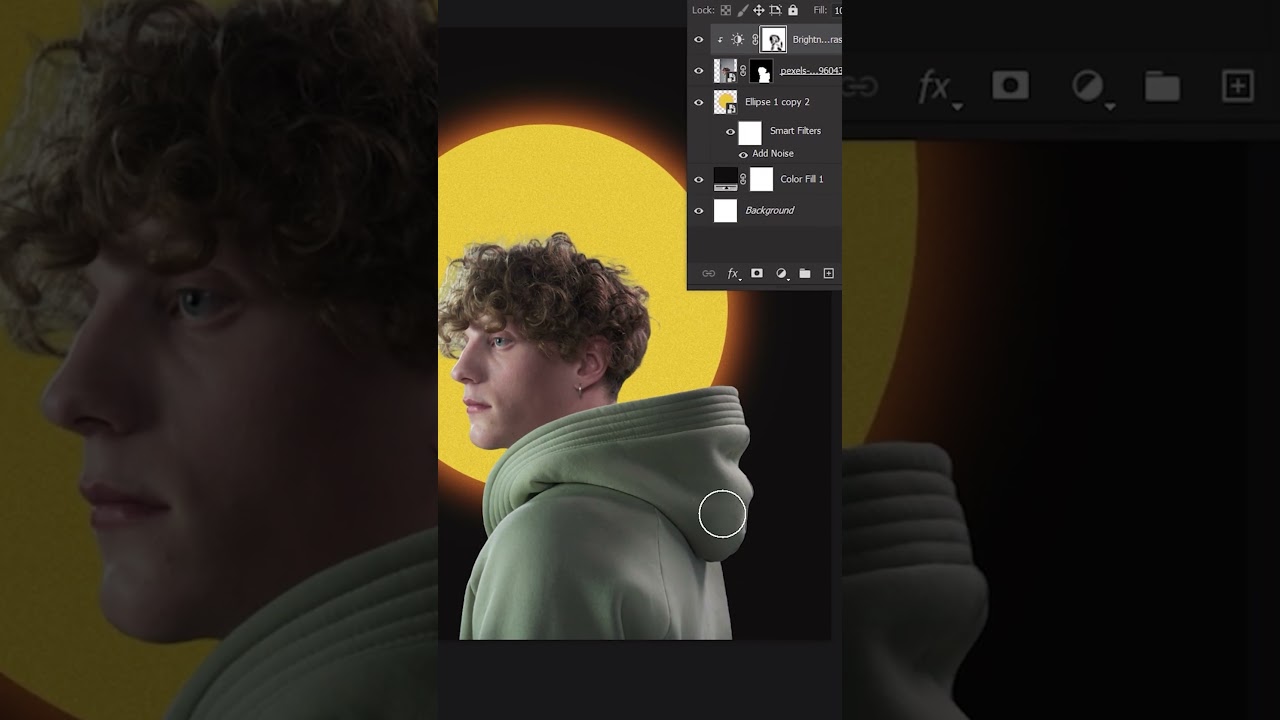The height and width of the screenshot is (720, 1280).
Task: Select Ellipse 1 copy 2 layer name
Action: click(x=777, y=102)
